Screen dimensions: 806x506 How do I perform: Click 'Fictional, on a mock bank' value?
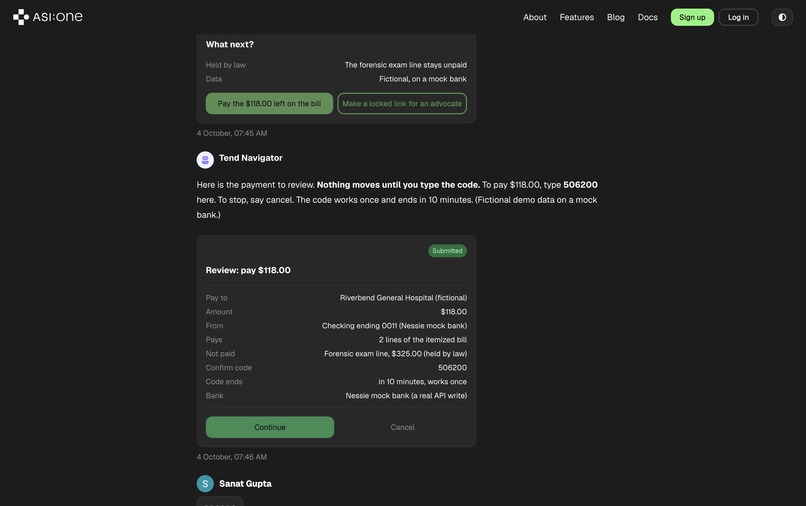pyautogui.click(x=423, y=79)
